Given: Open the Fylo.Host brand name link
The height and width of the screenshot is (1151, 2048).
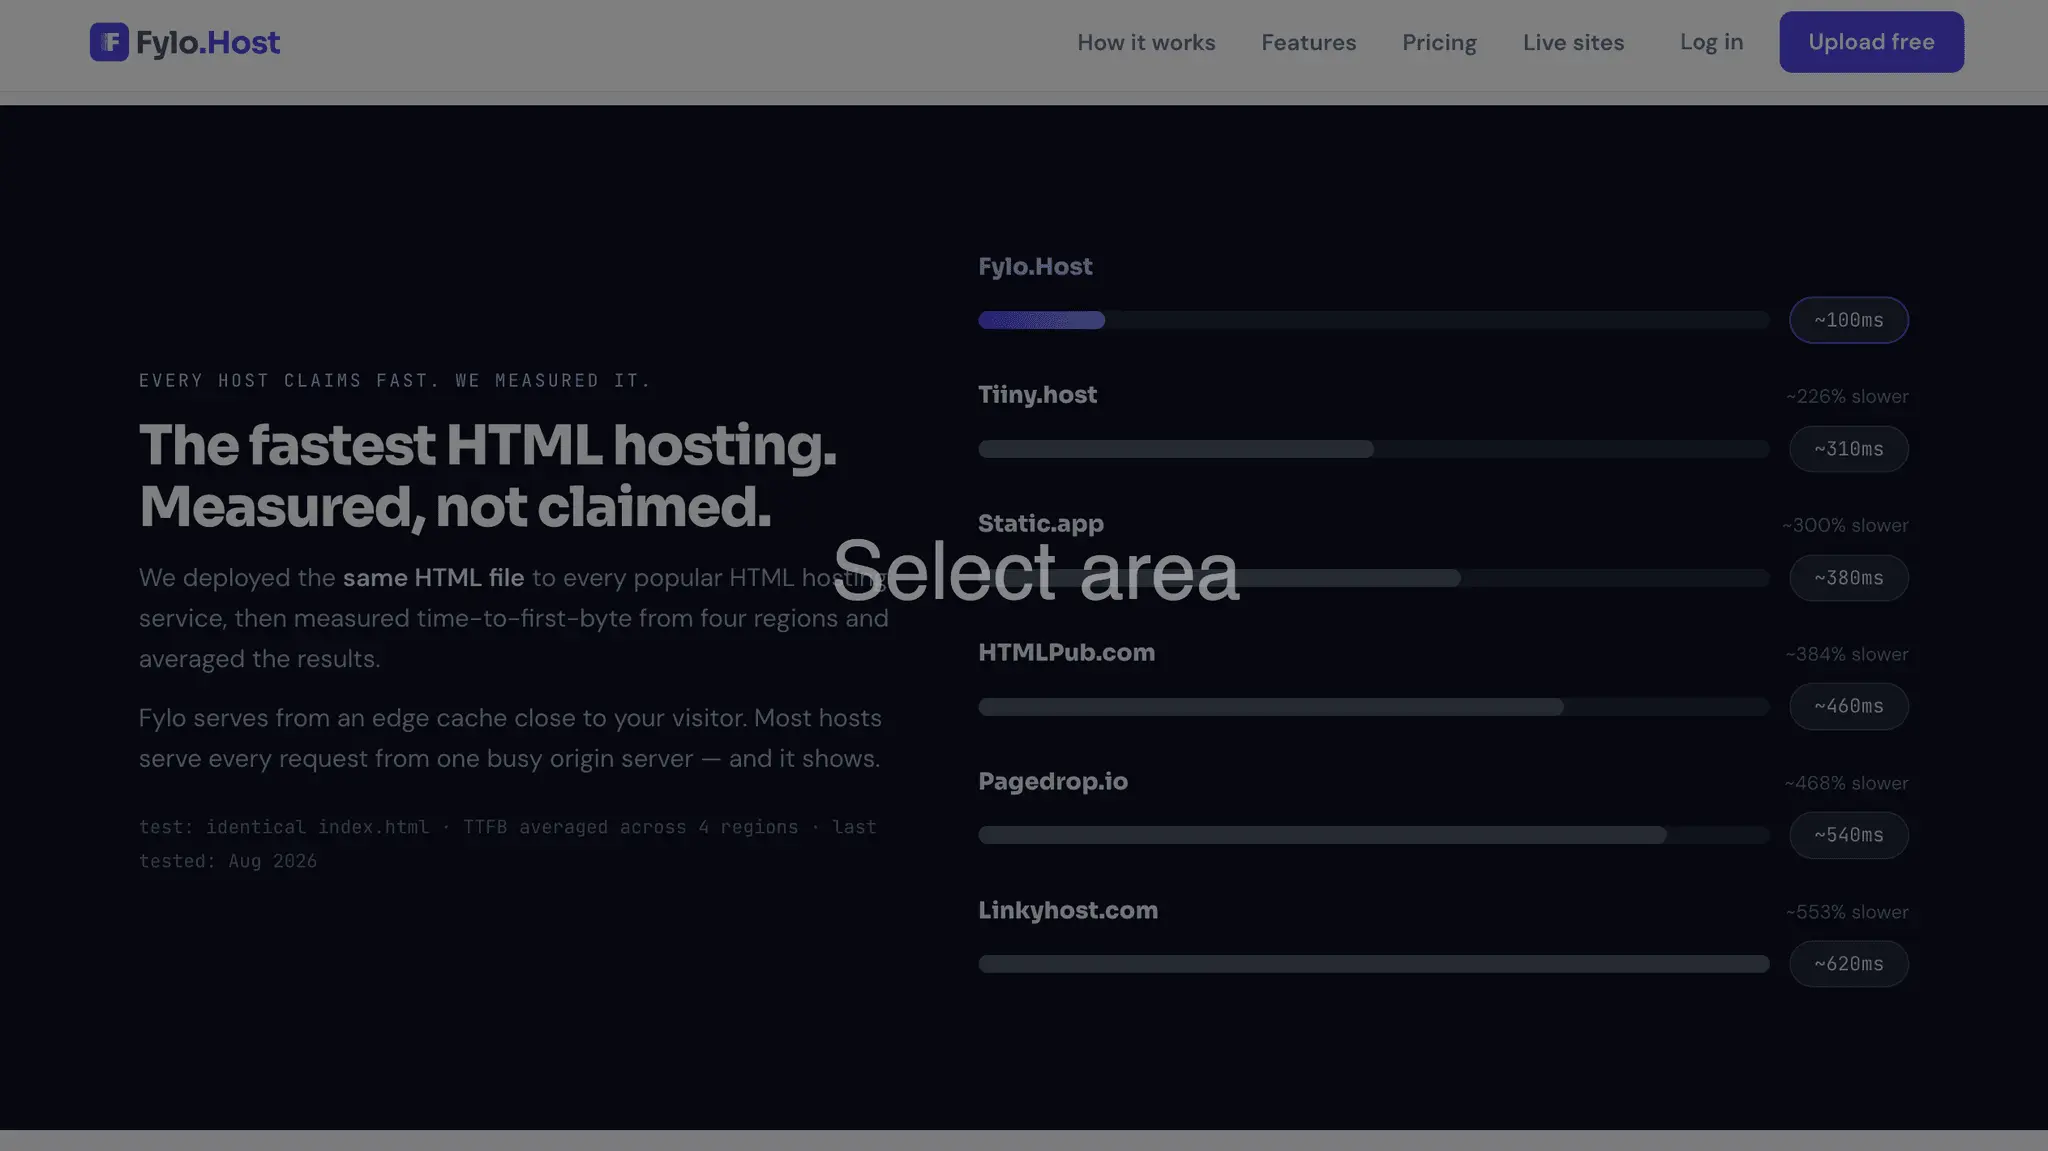Looking at the screenshot, I should pos(208,42).
